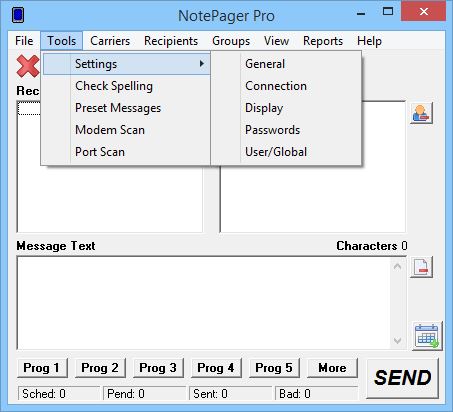Close the NotePager Pro window
Image resolution: width=453 pixels, height=412 pixels.
click(423, 12)
